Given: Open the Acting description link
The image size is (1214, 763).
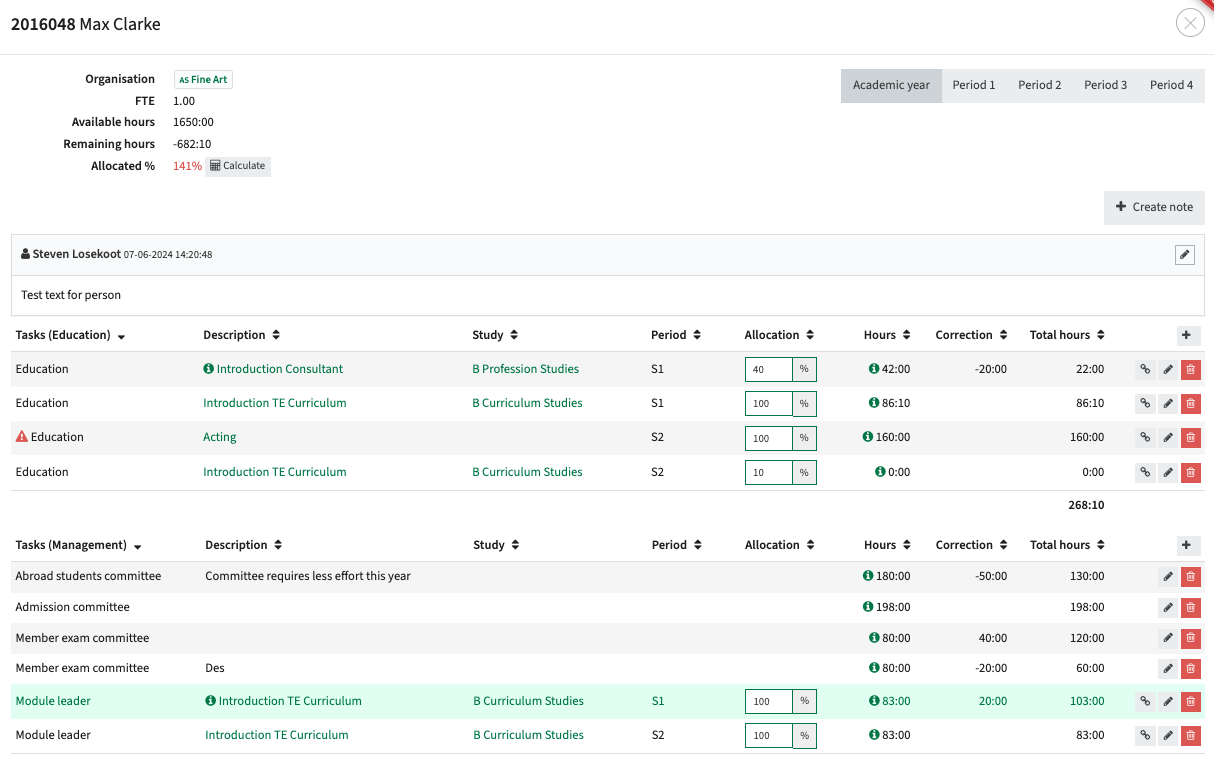Looking at the screenshot, I should click(220, 437).
